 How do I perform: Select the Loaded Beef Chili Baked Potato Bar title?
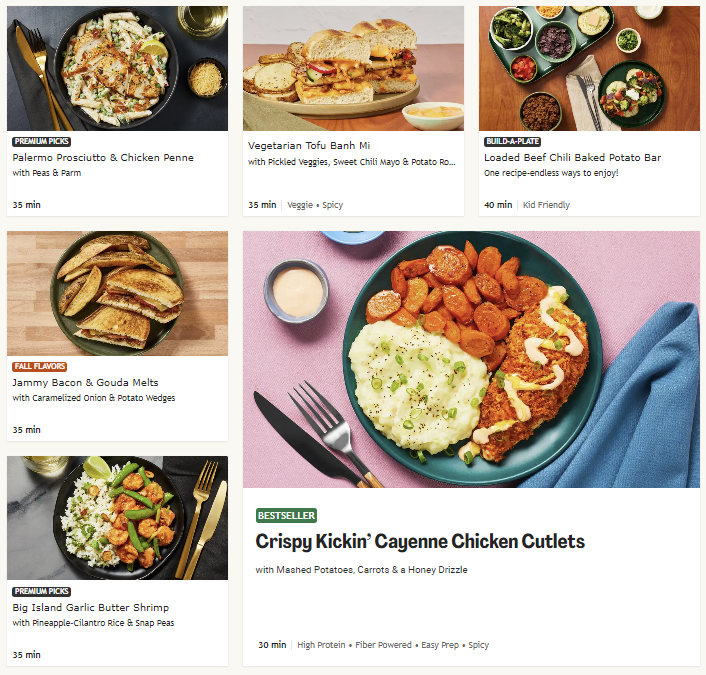(572, 158)
